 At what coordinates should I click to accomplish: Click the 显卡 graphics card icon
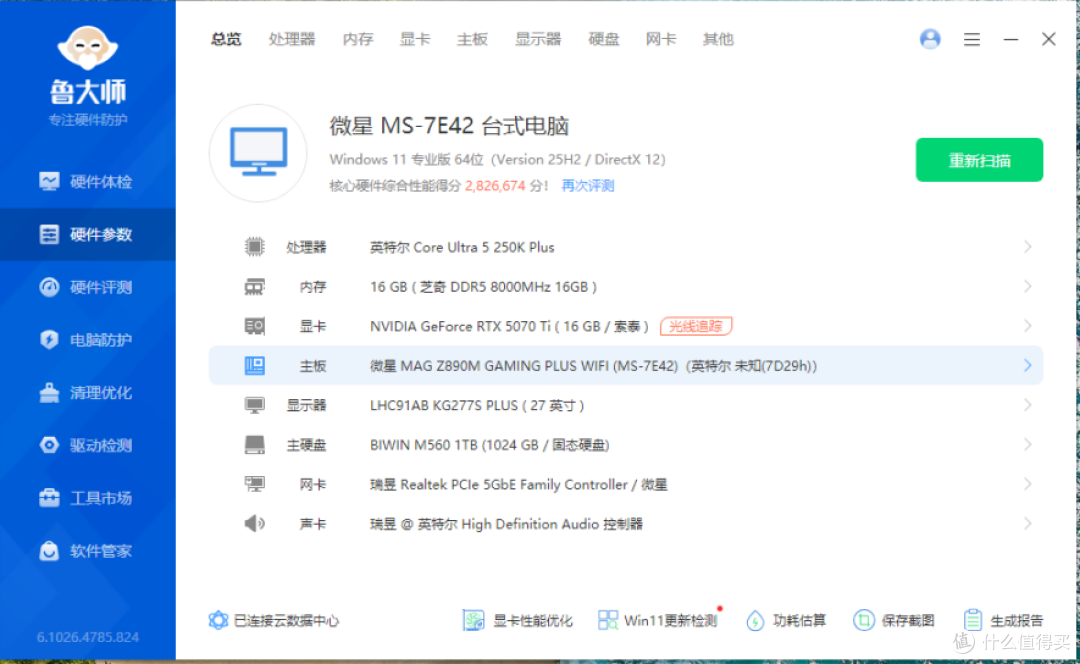[255, 326]
